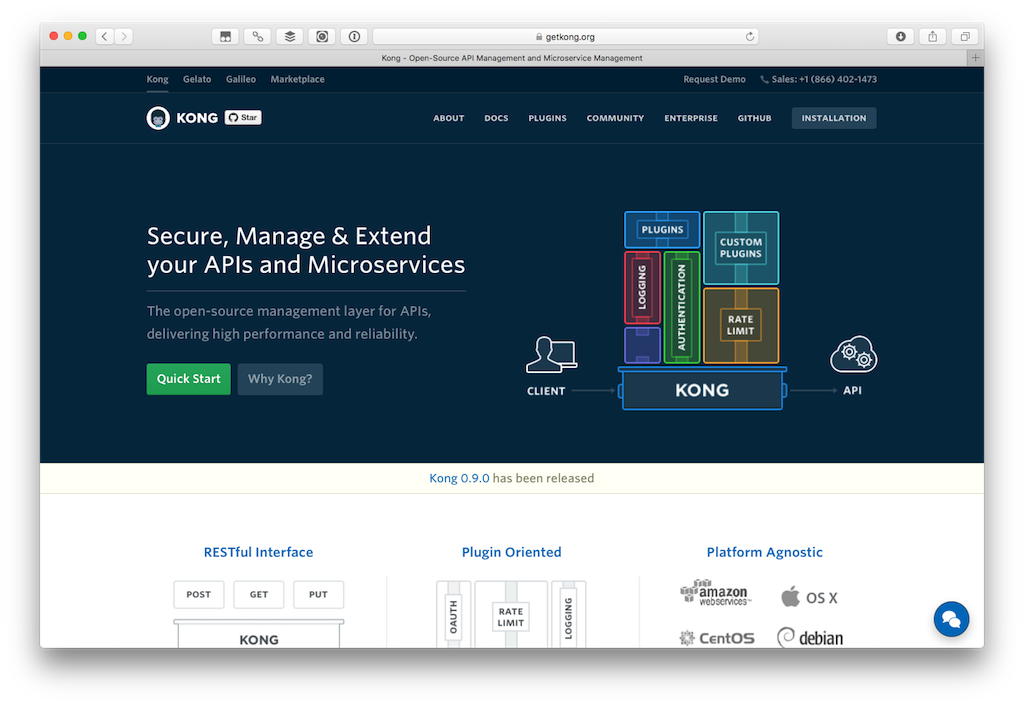Click the CUSTOM PLUGINS box in diagram
Viewport: 1024px width, 705px height.
(741, 247)
